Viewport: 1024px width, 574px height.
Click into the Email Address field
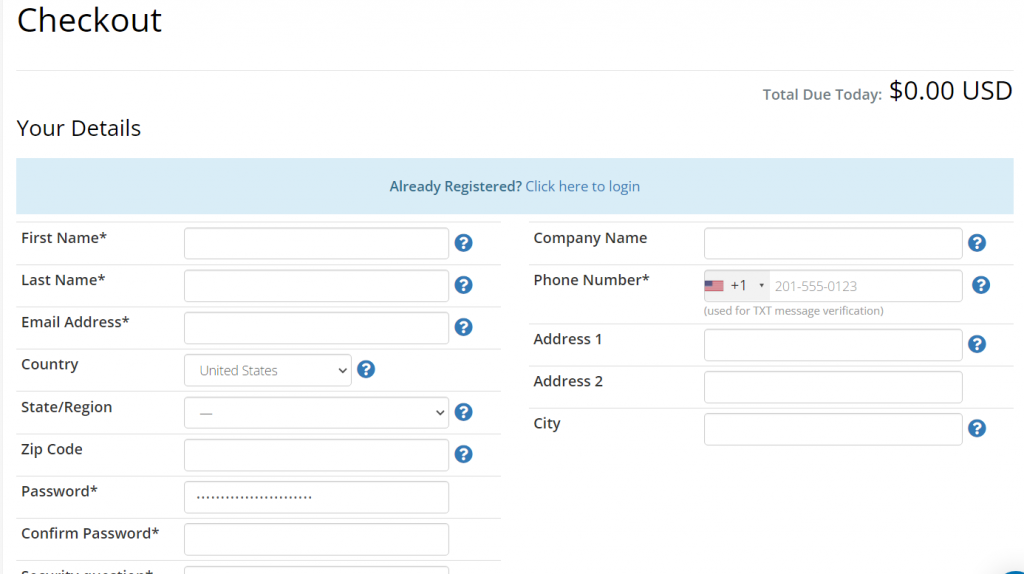click(x=316, y=327)
